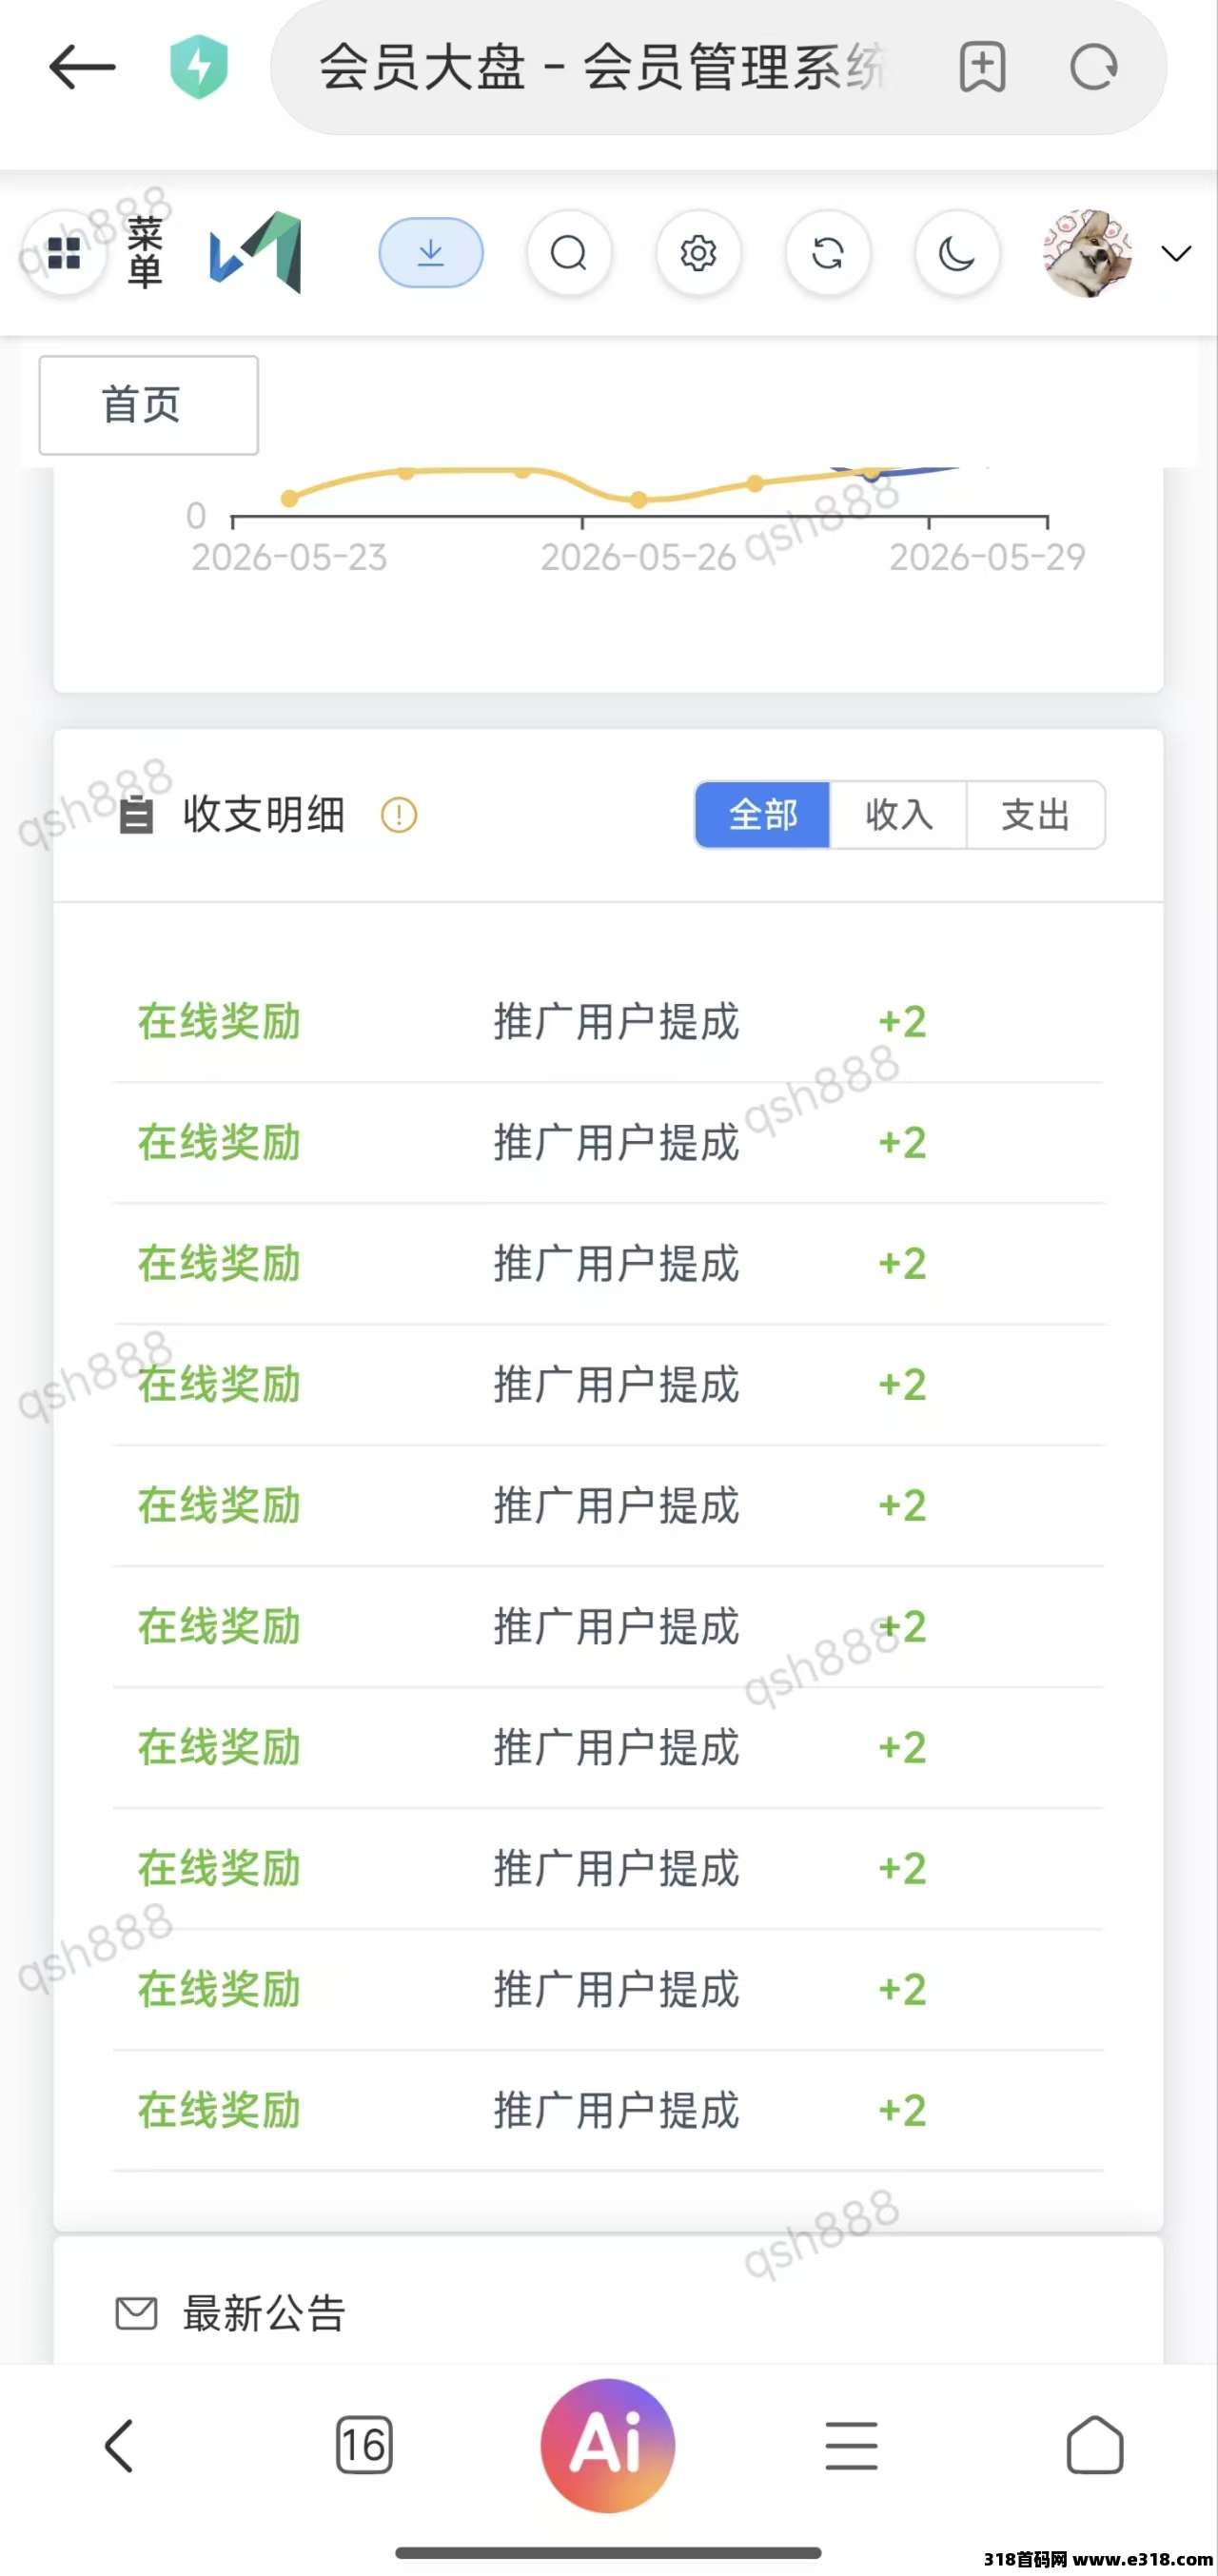Open the browser tabs counter showing 16
Image resolution: width=1218 pixels, height=2576 pixels.
pos(364,2445)
